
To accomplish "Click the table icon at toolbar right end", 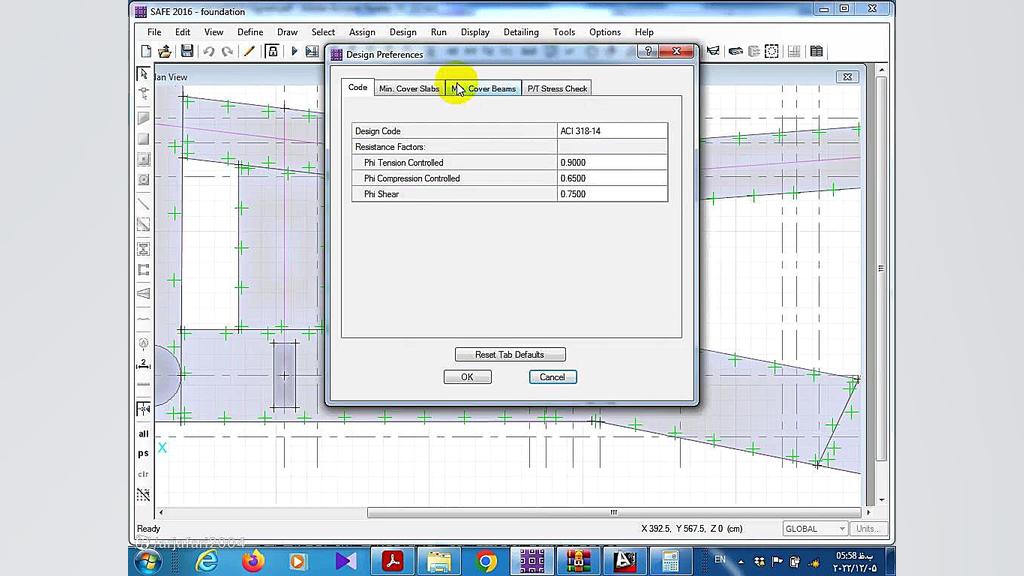I will (x=816, y=51).
